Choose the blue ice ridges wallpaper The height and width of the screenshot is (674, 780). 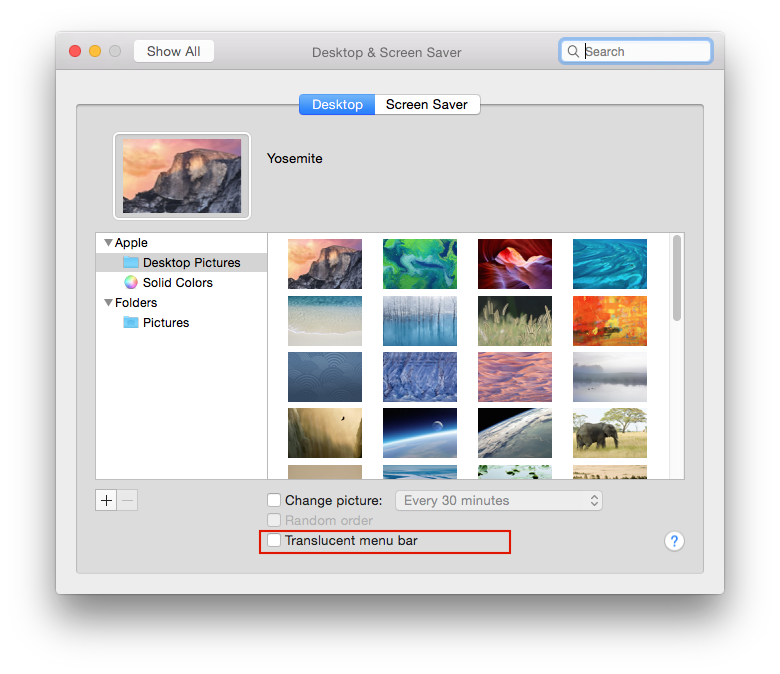(x=420, y=377)
